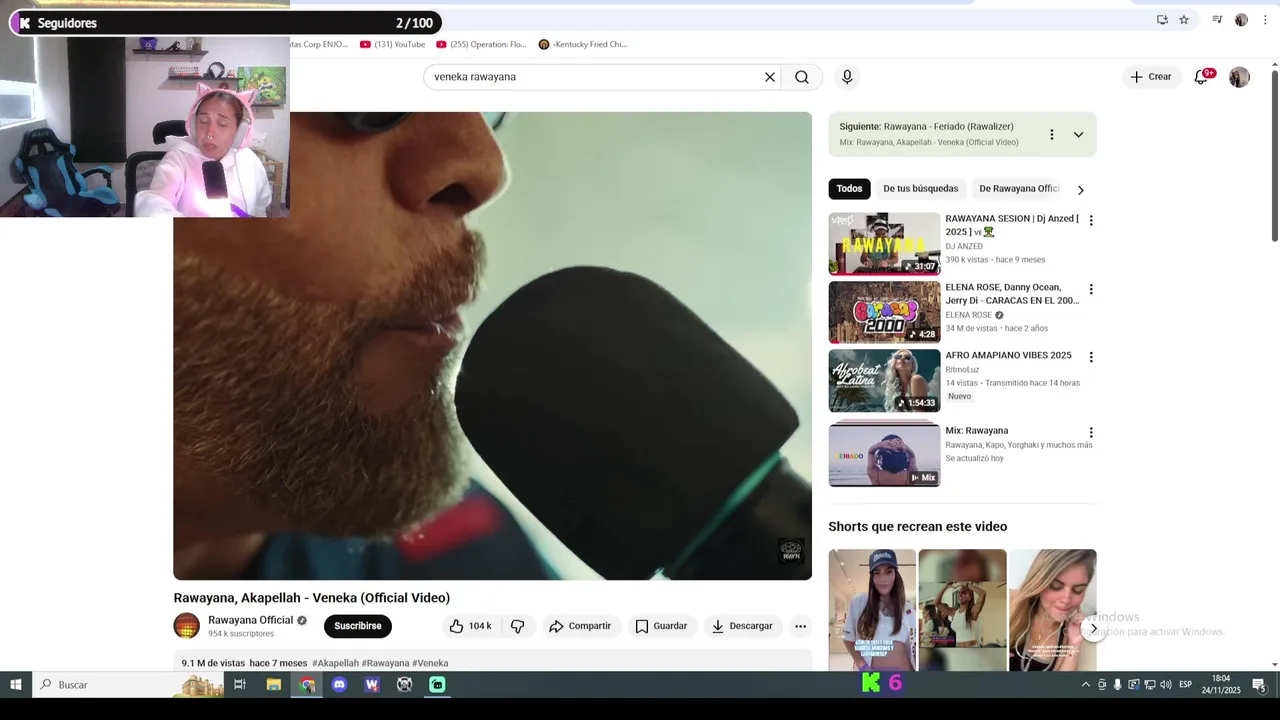Open the 'Mix: Rawayana' title
This screenshot has height=720, width=1280.
(x=977, y=431)
